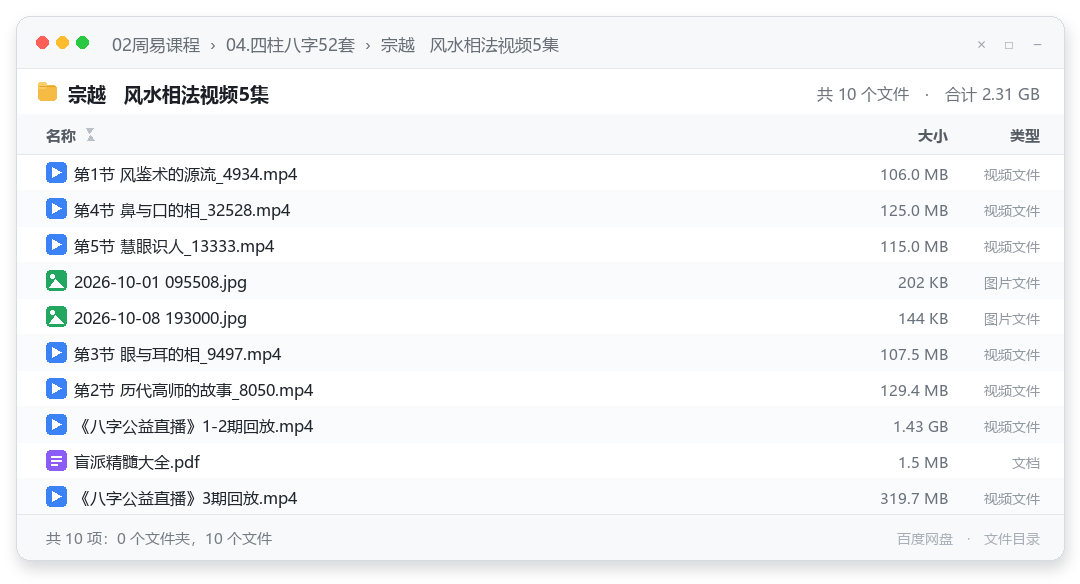The width and height of the screenshot is (1080, 584).
Task: Click the red close traffic light
Action: [43, 43]
